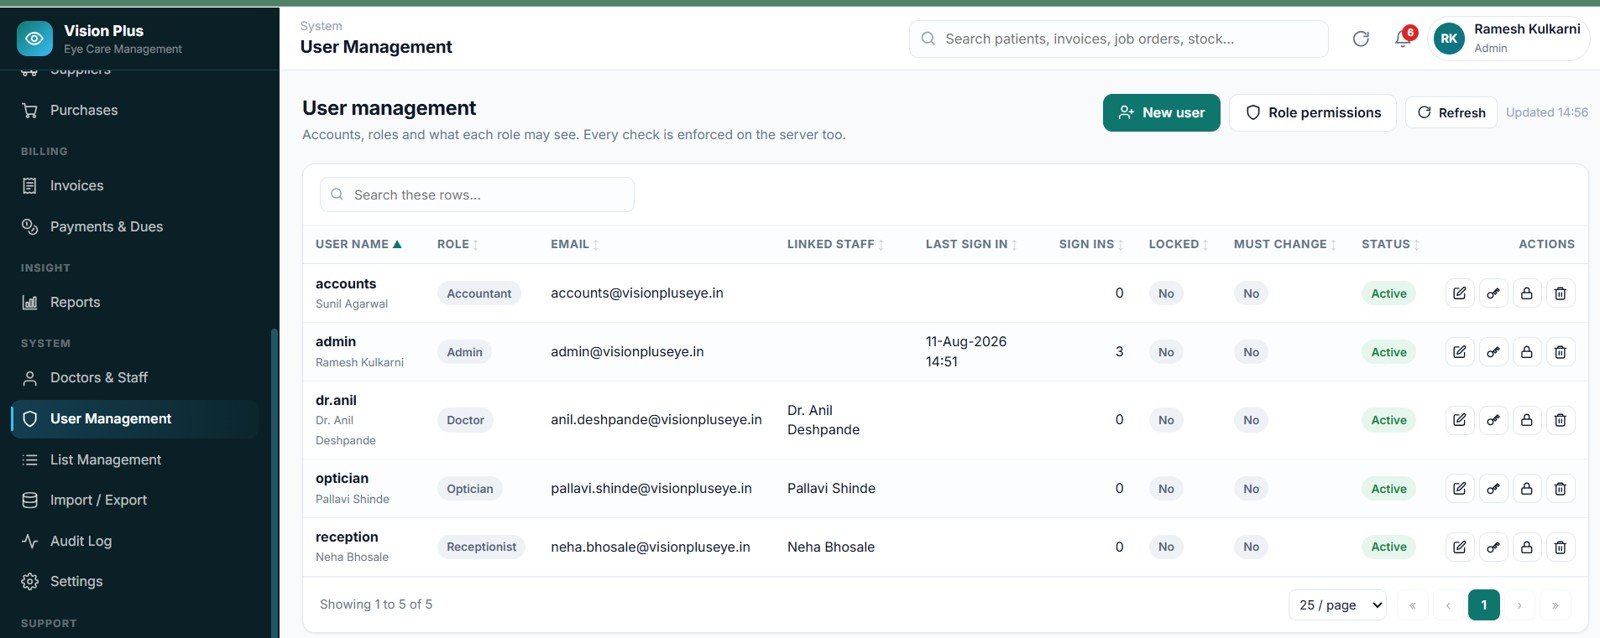The image size is (1600, 638).
Task: Click key icon for dr.anil
Action: (1493, 420)
